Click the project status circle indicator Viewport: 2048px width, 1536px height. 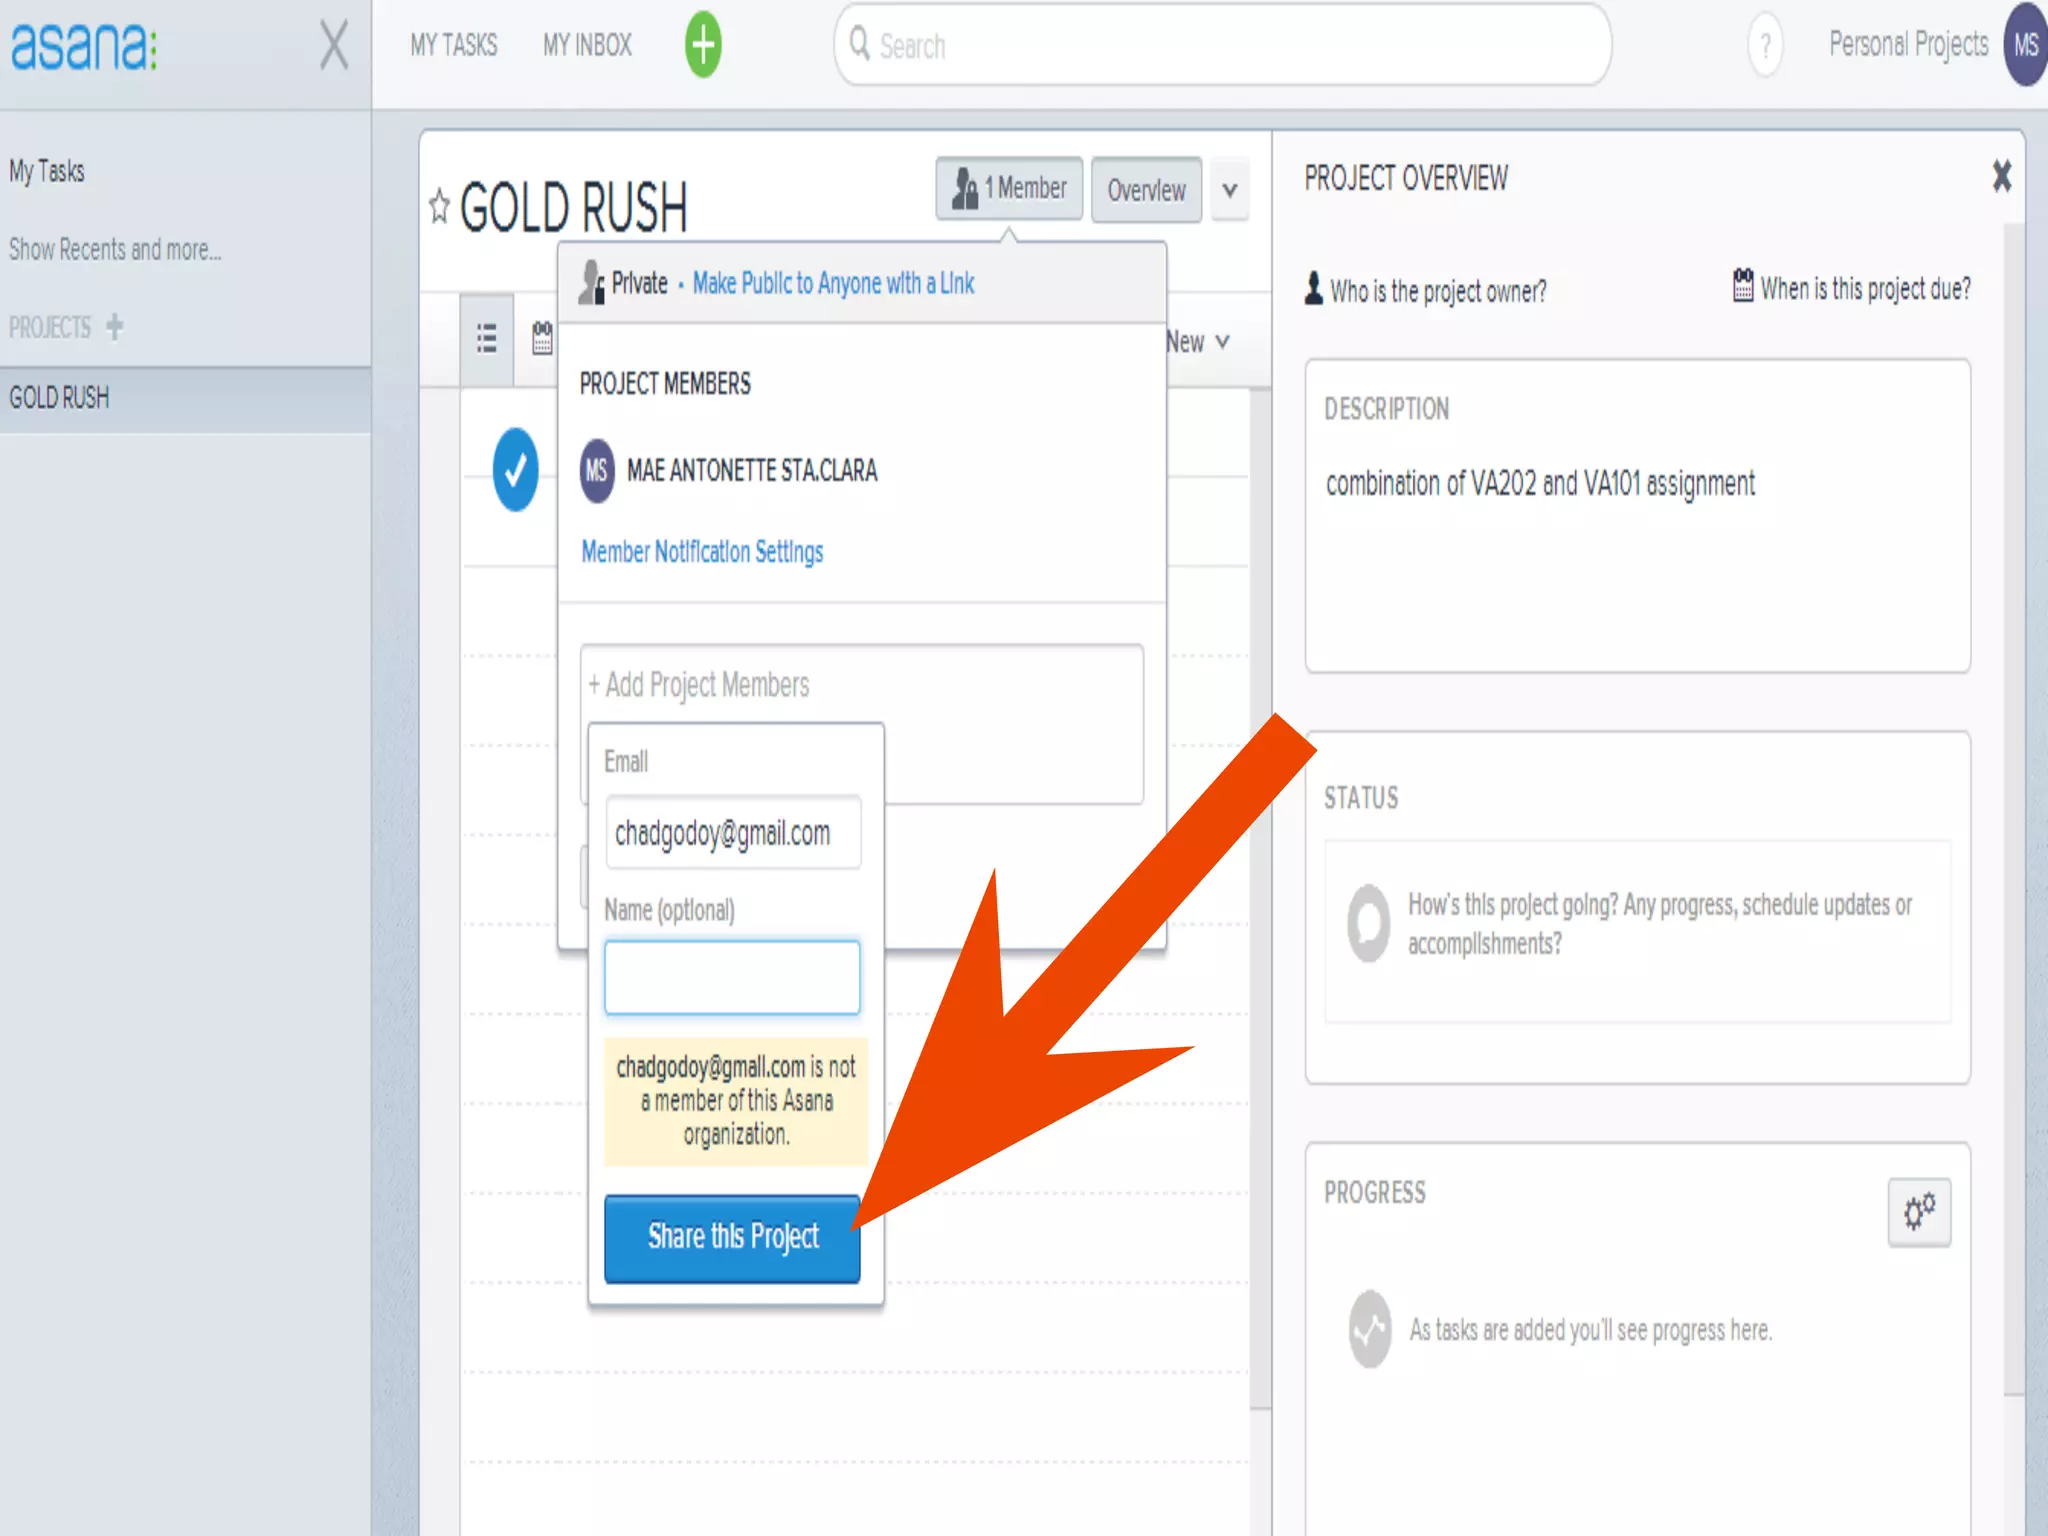[1368, 923]
